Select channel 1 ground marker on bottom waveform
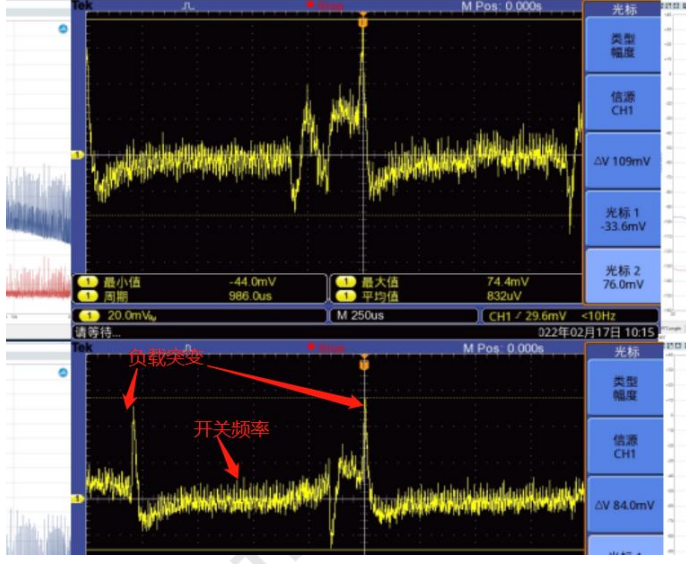 click(77, 498)
